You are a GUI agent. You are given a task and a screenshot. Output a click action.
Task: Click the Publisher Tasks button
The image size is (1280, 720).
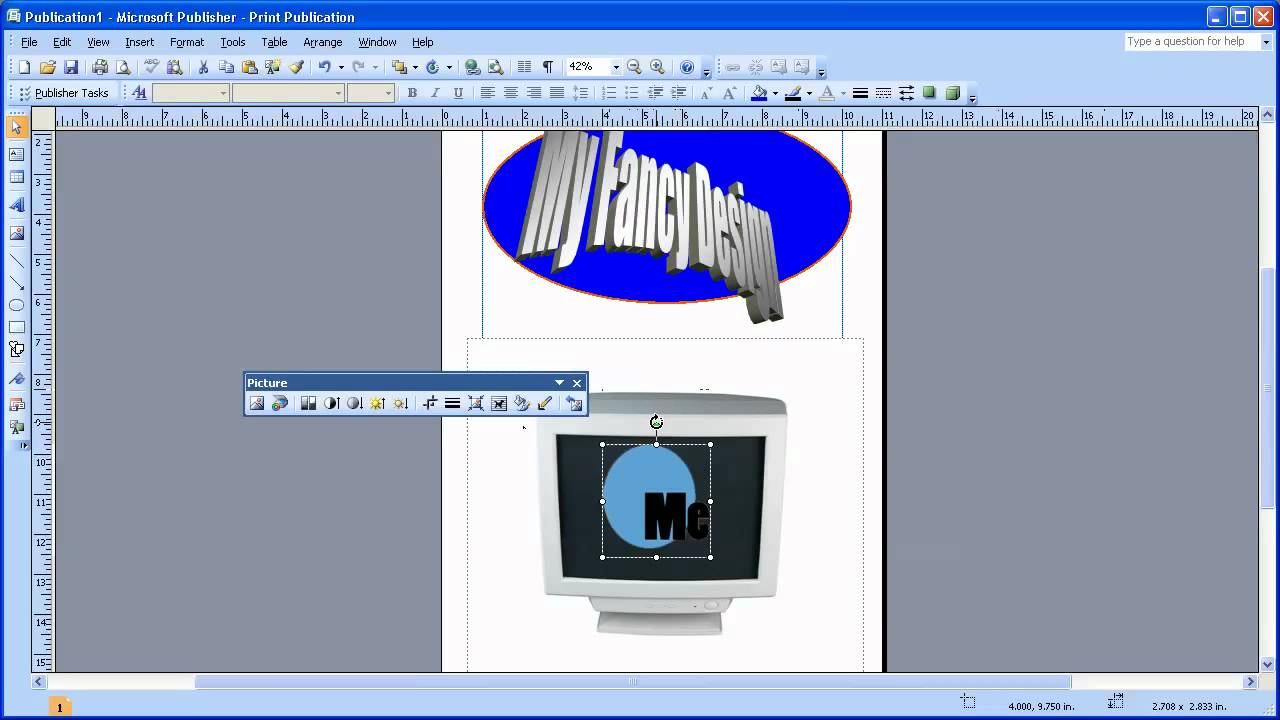(65, 93)
